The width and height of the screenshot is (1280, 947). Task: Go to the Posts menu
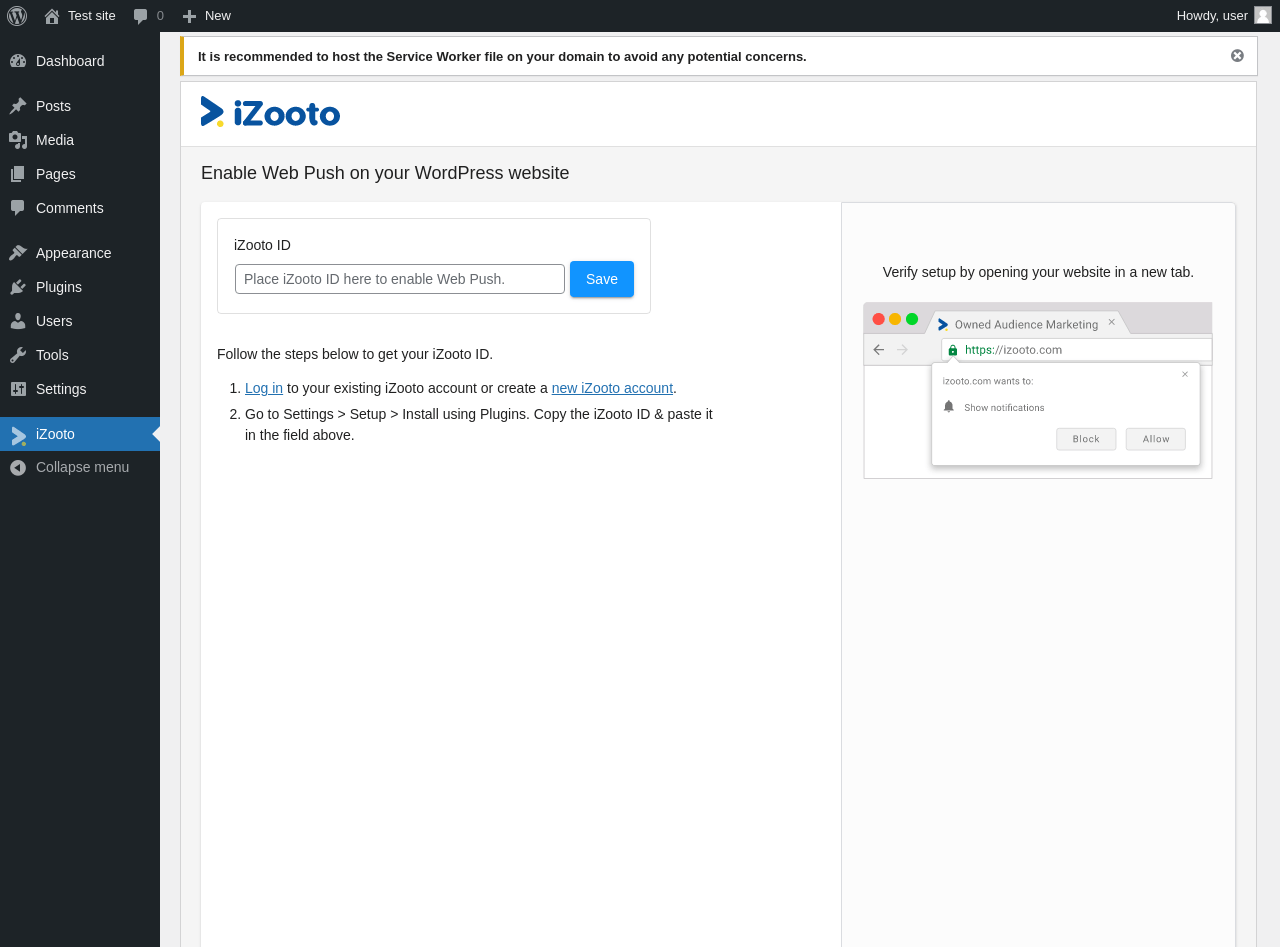pos(53,106)
